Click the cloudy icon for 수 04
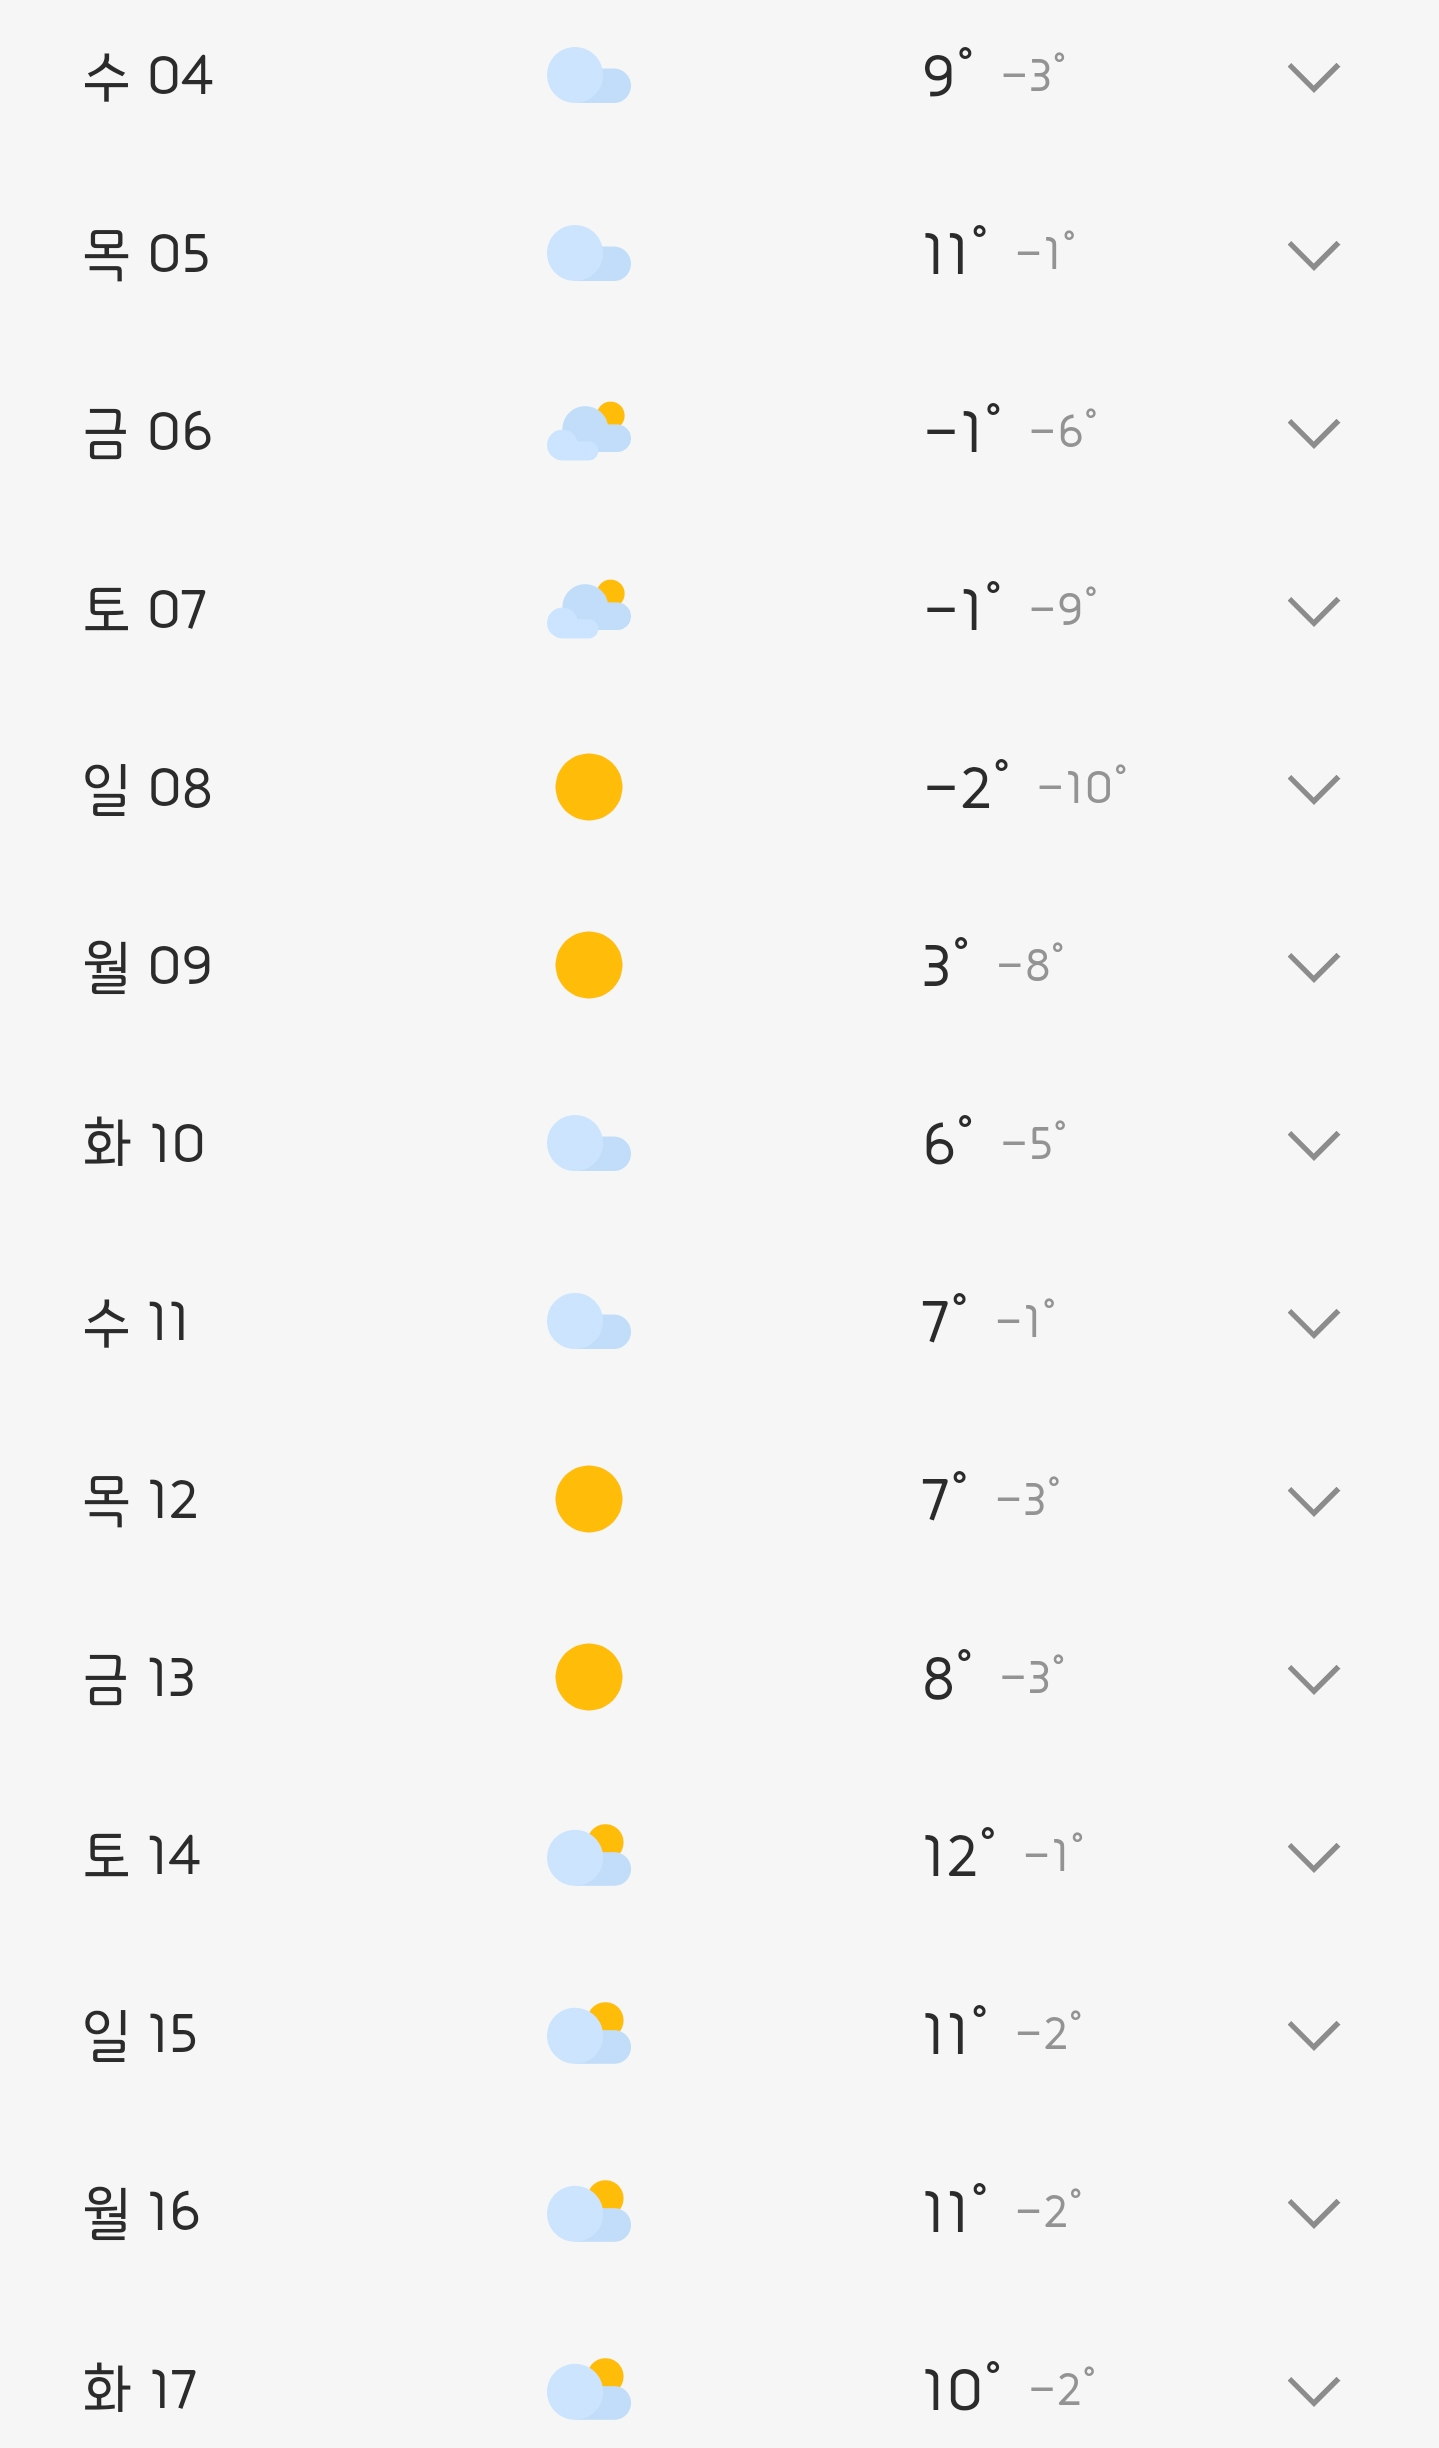 pyautogui.click(x=588, y=76)
